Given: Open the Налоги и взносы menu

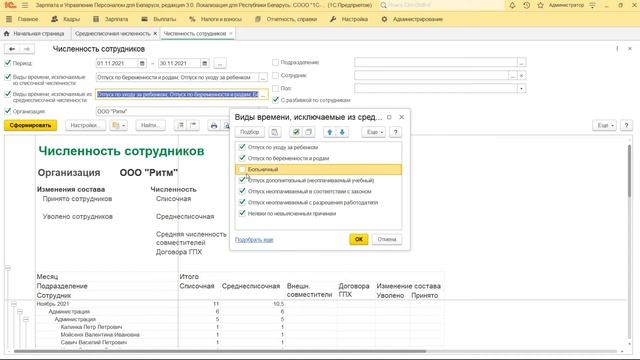Looking at the screenshot, I should [x=216, y=19].
